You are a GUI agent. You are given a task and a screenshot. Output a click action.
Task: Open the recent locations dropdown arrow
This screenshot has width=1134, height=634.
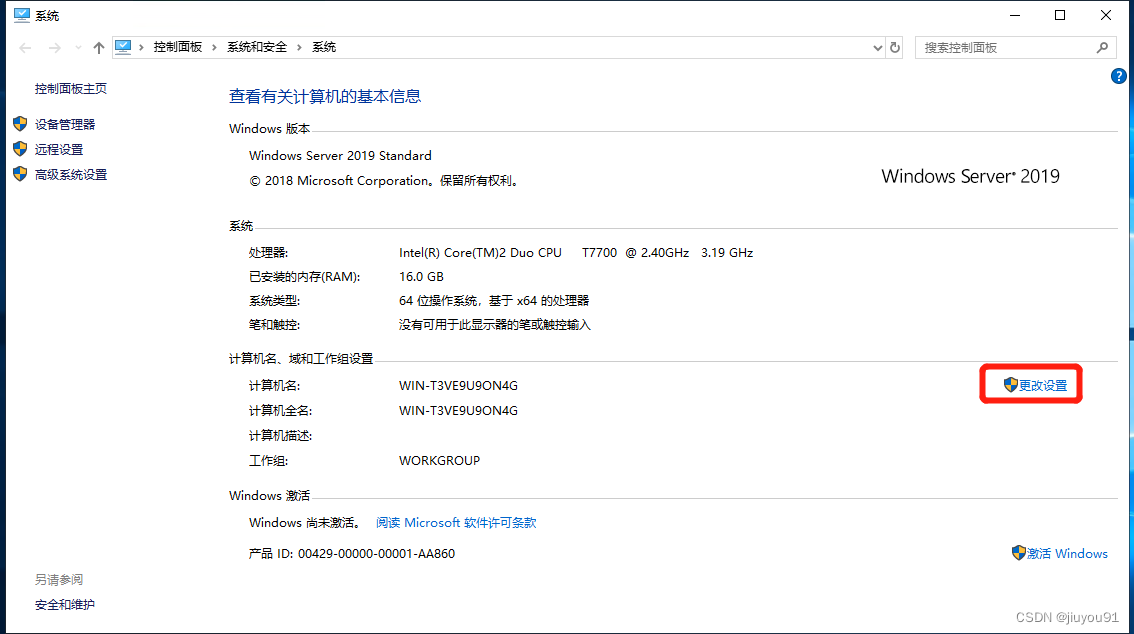click(x=77, y=48)
